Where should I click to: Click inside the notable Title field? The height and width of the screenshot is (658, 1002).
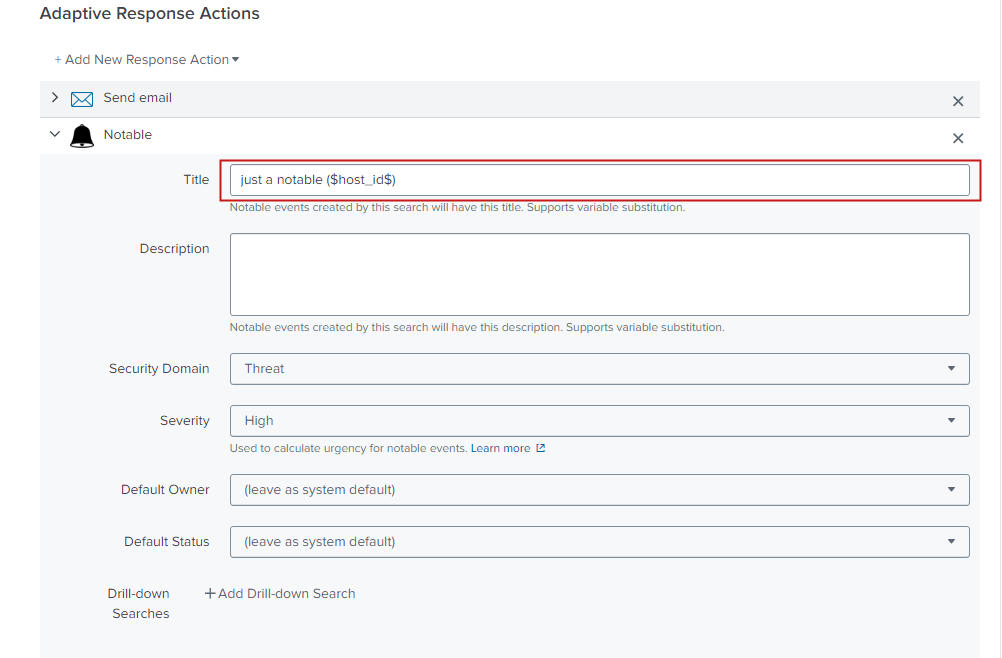(x=600, y=179)
